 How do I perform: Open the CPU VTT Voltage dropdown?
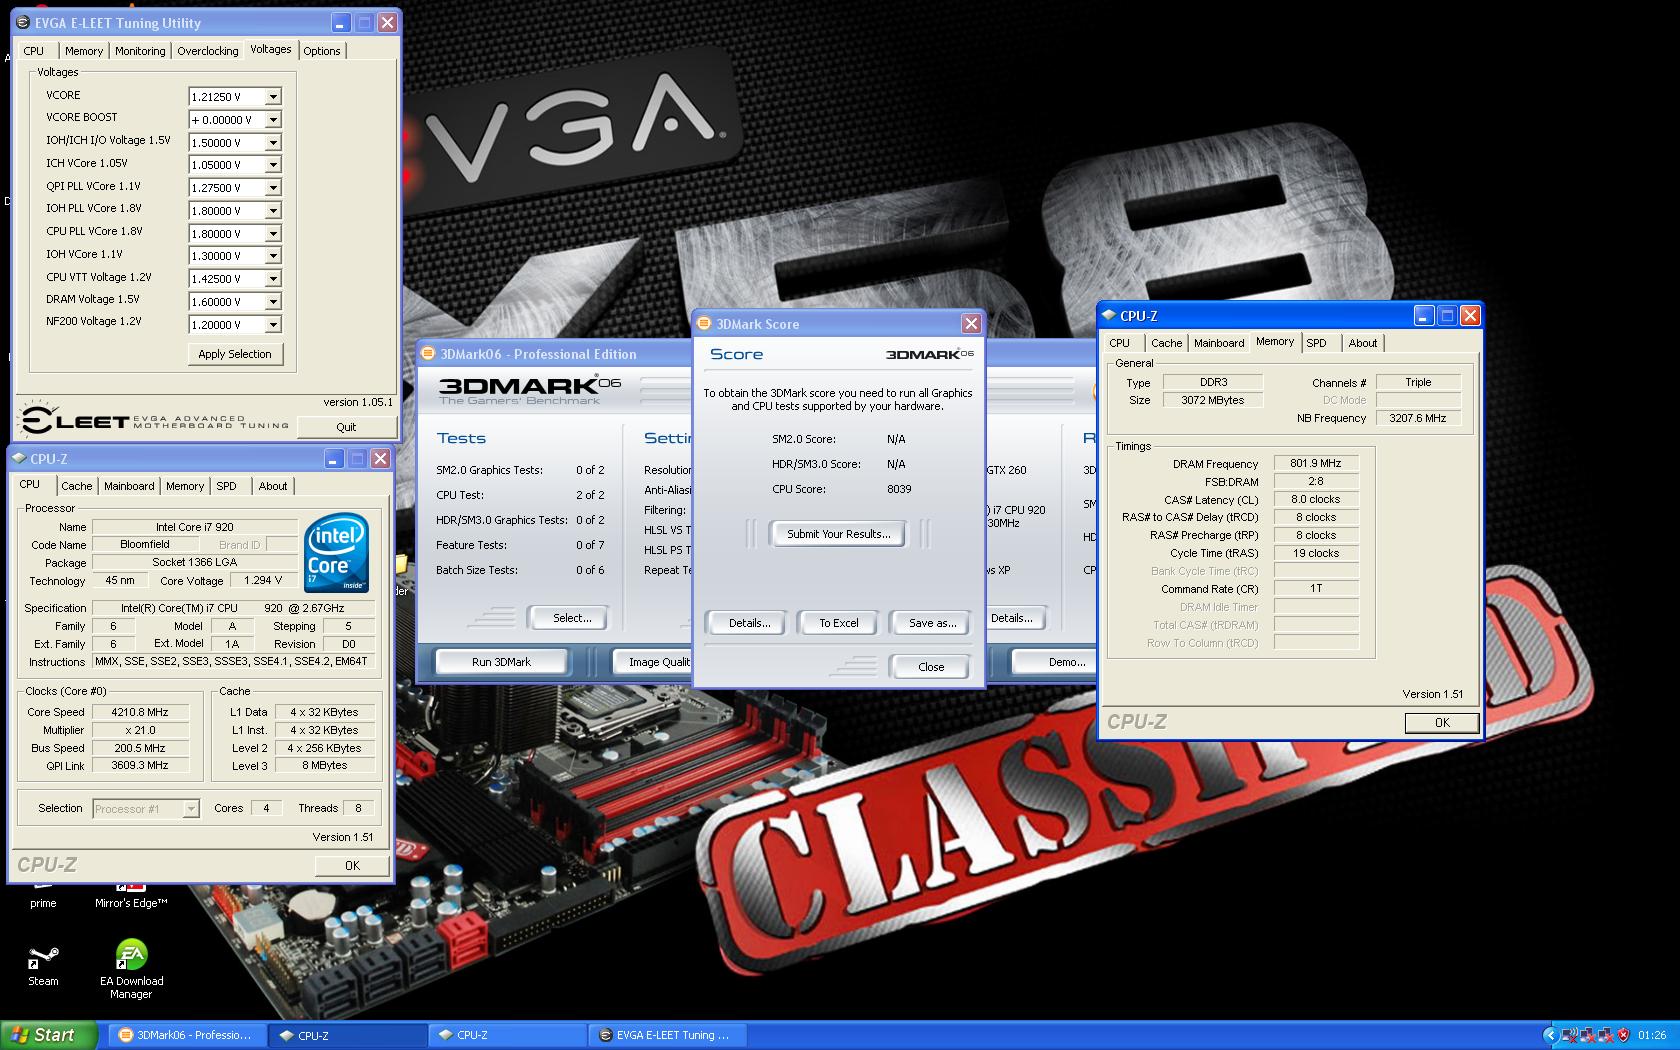coord(273,279)
